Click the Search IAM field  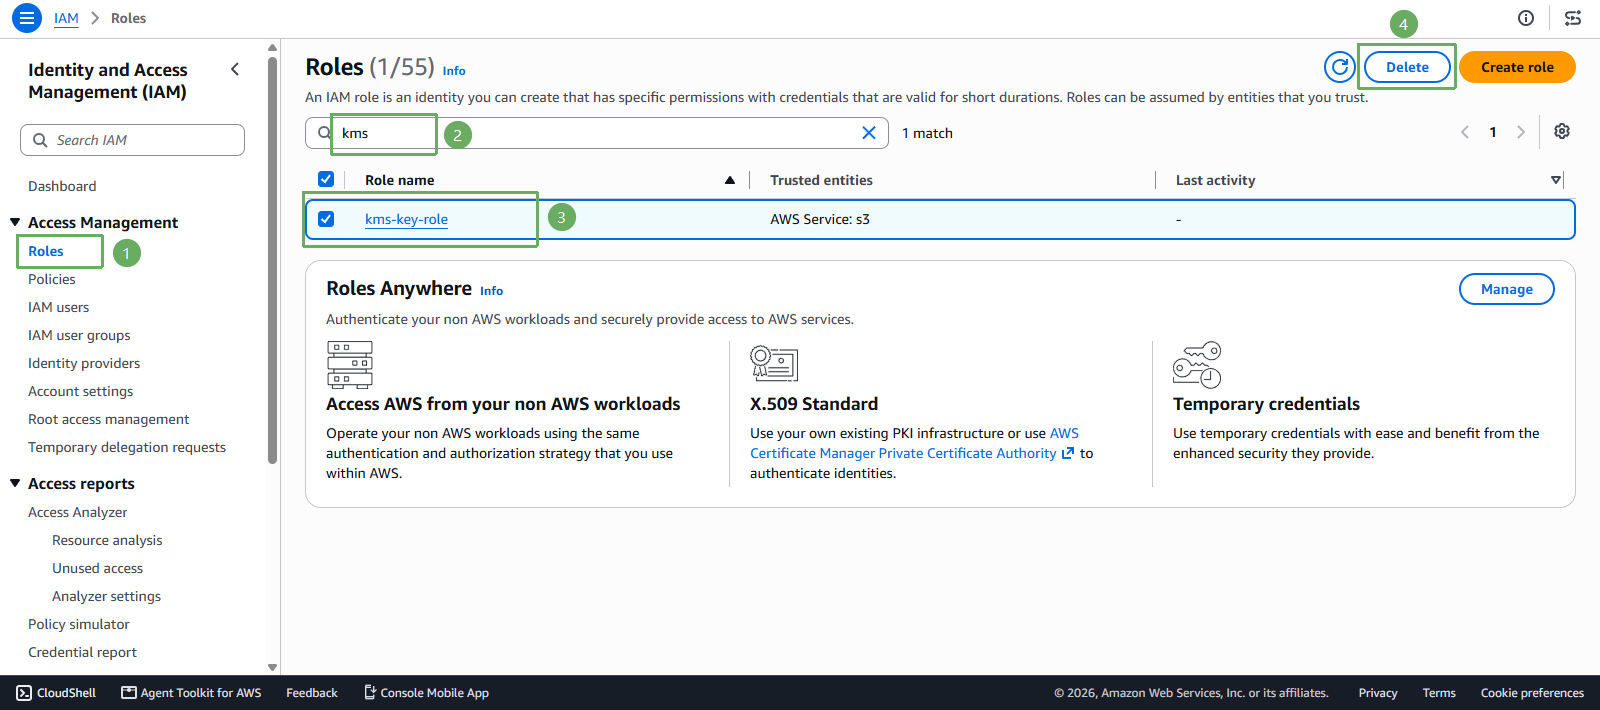[x=132, y=140]
